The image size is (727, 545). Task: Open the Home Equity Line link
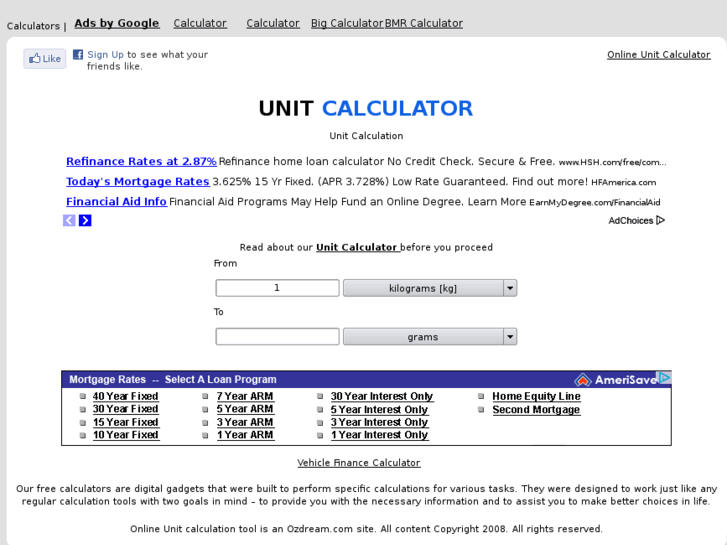click(x=536, y=396)
